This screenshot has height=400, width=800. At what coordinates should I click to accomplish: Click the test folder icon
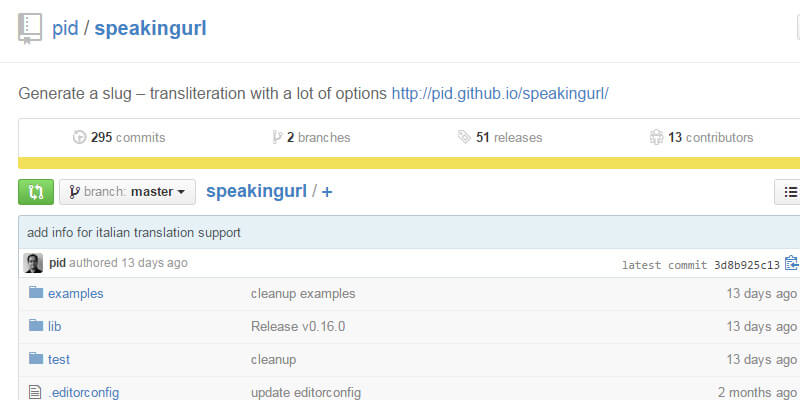pyautogui.click(x=37, y=359)
